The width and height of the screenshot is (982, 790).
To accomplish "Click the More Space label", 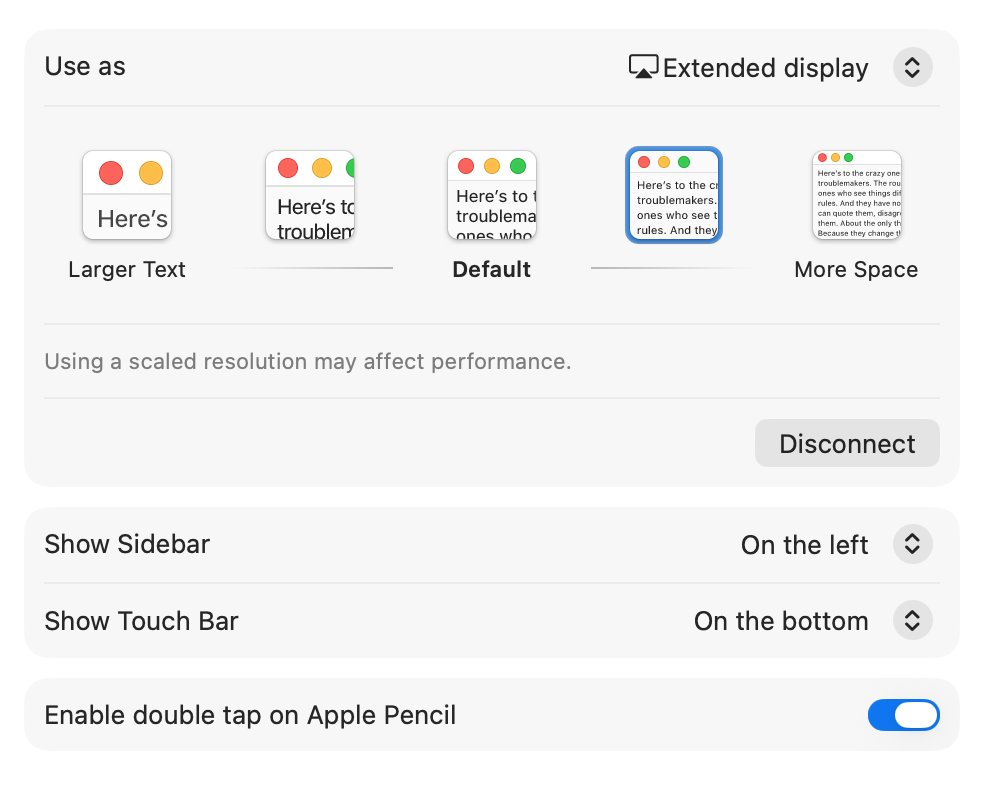I will [856, 269].
